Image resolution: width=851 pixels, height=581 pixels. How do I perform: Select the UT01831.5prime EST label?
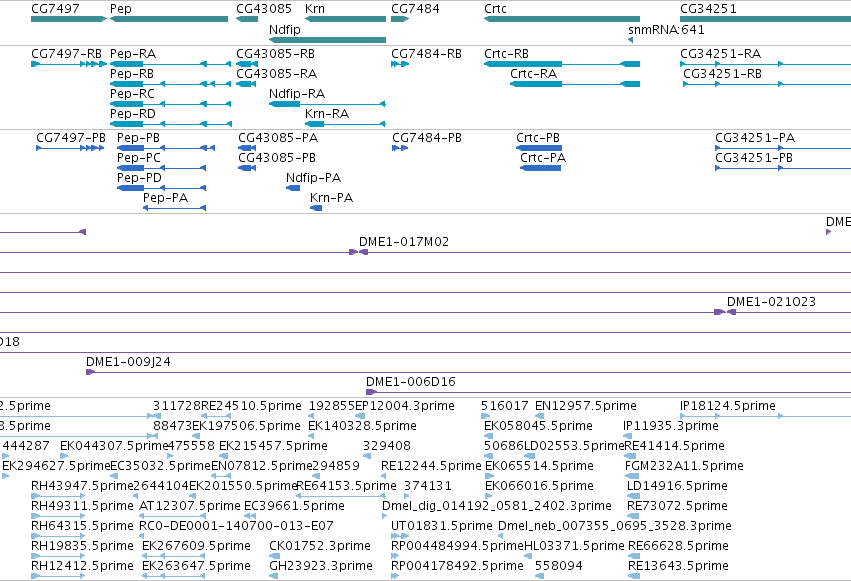coord(442,526)
